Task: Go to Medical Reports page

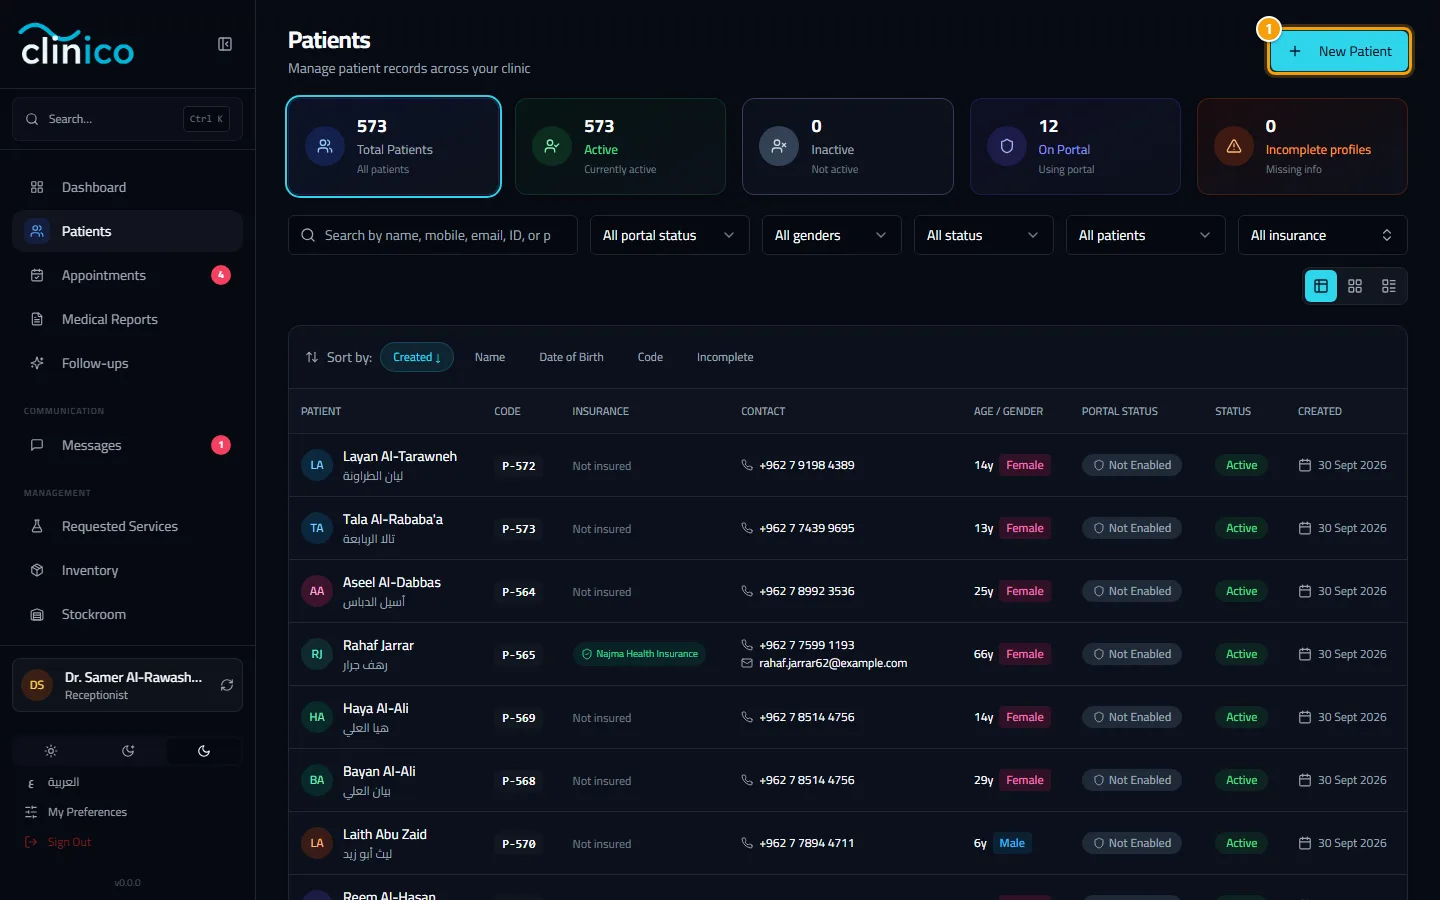Action: [127, 319]
